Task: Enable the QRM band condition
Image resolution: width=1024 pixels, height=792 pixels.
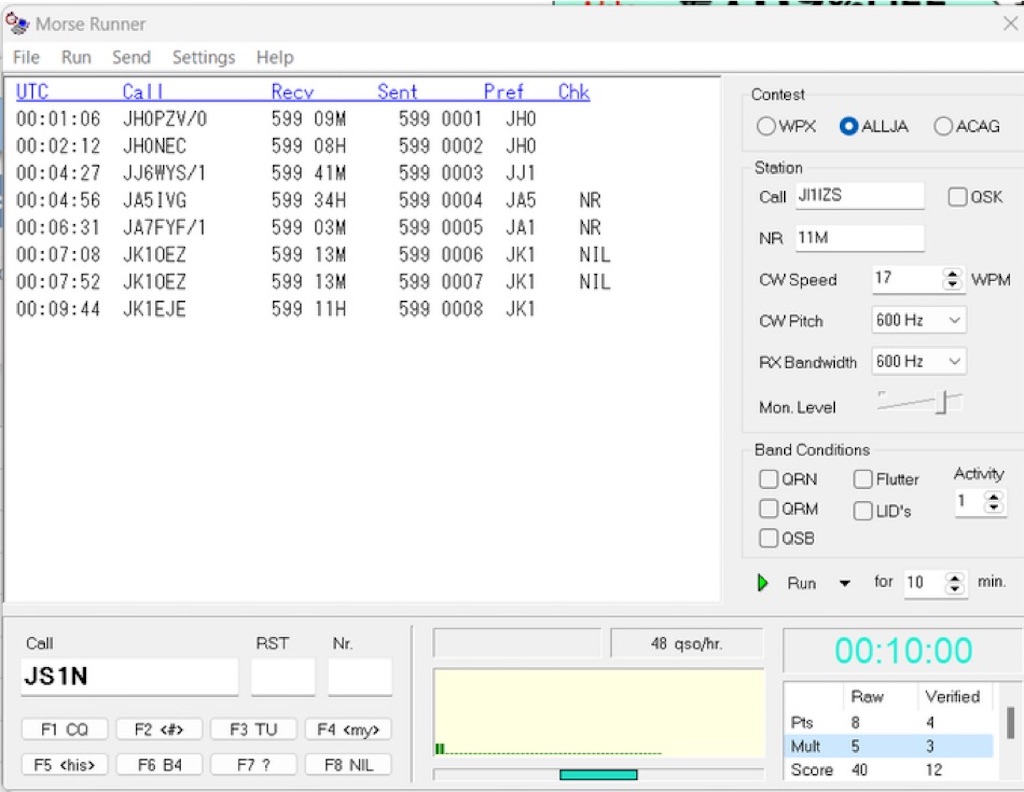Action: coord(769,508)
